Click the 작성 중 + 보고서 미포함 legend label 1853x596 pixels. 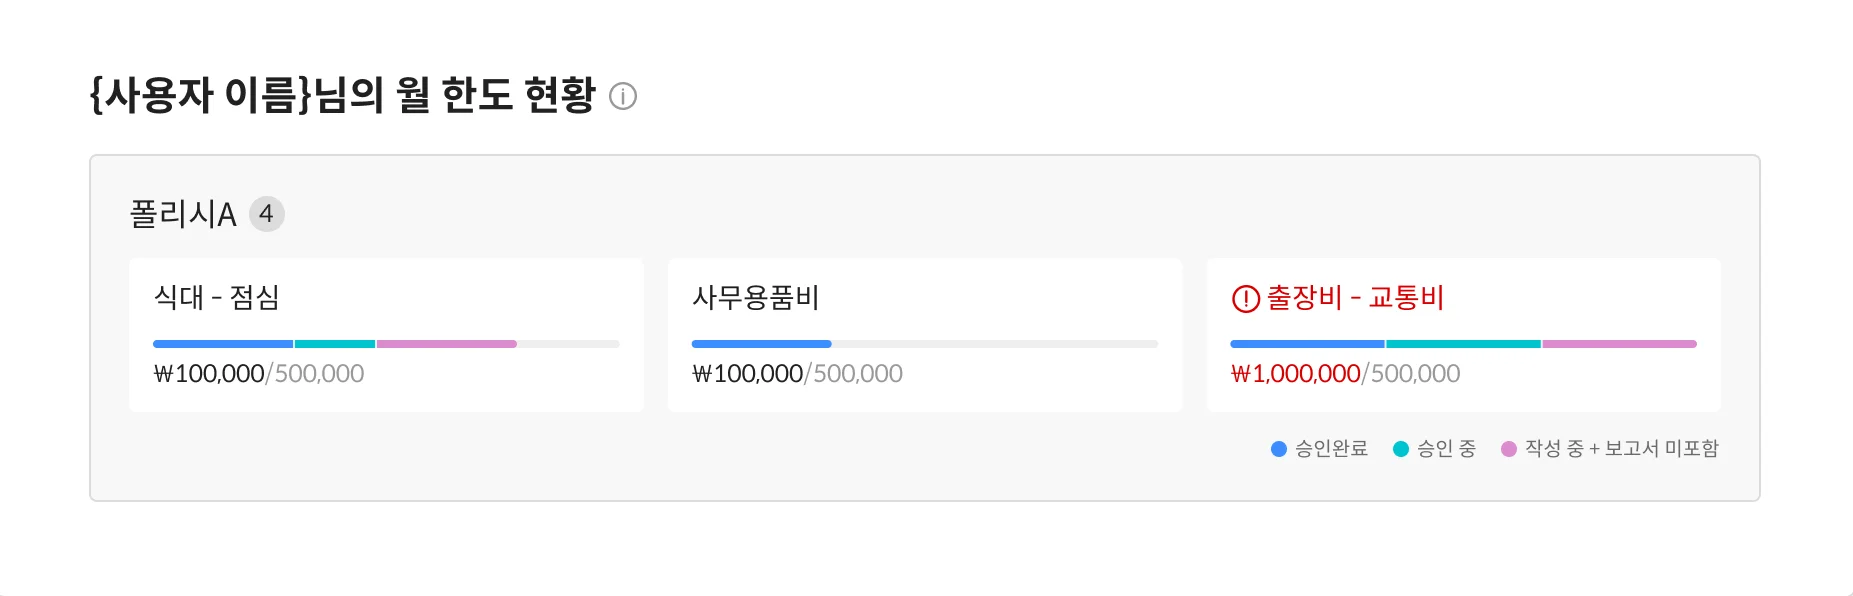[x=1621, y=449]
